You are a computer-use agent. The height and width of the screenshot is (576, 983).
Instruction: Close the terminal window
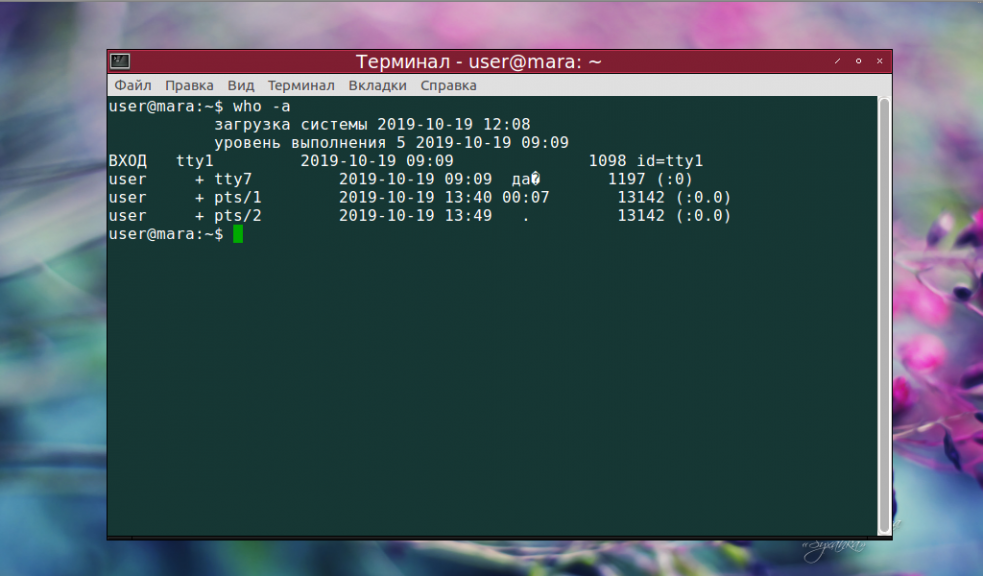click(x=880, y=61)
